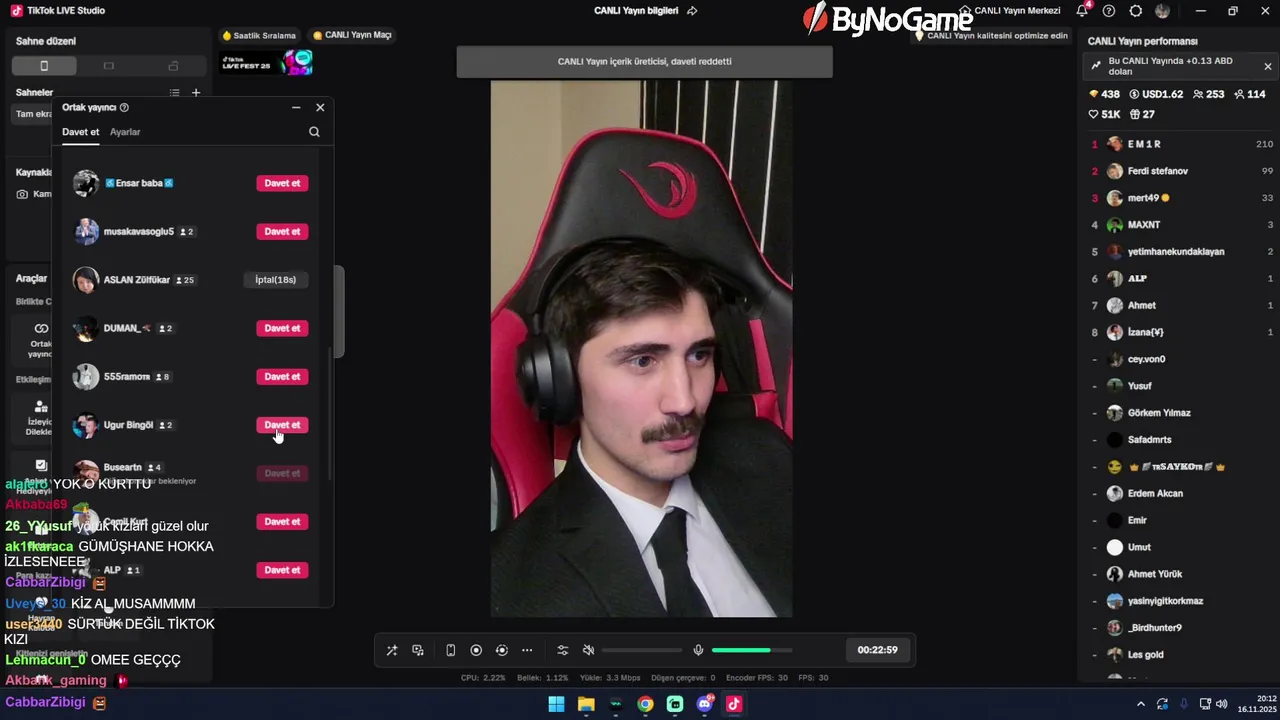This screenshot has height=720, width=1280.
Task: Open the settings gear in title bar
Action: pos(1136,11)
